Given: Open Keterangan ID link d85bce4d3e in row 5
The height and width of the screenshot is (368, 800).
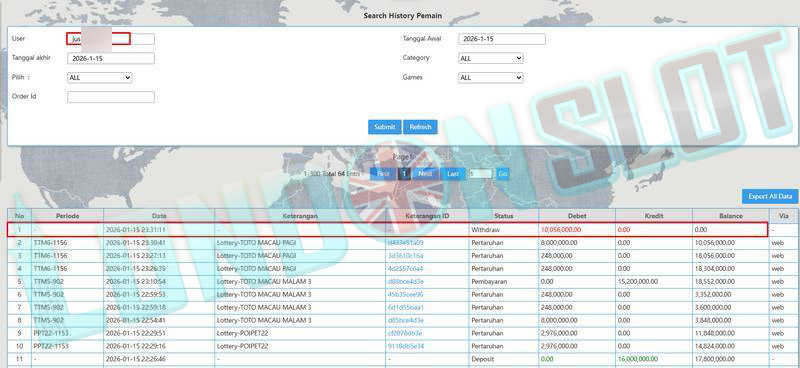Looking at the screenshot, I should pos(406,282).
